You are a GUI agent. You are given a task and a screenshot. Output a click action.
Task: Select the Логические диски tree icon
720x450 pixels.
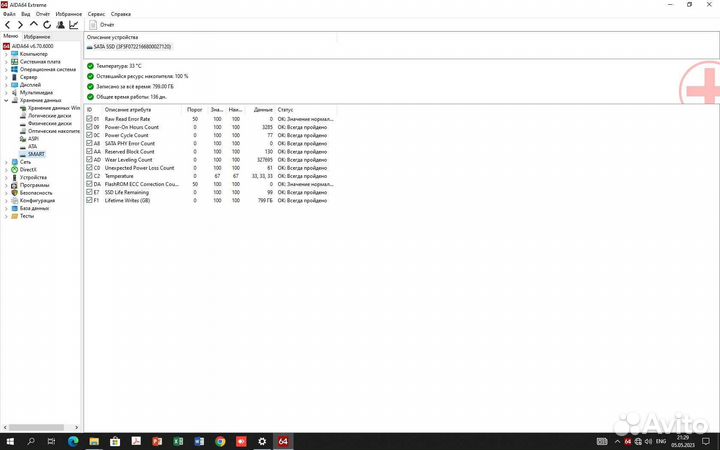pos(23,116)
